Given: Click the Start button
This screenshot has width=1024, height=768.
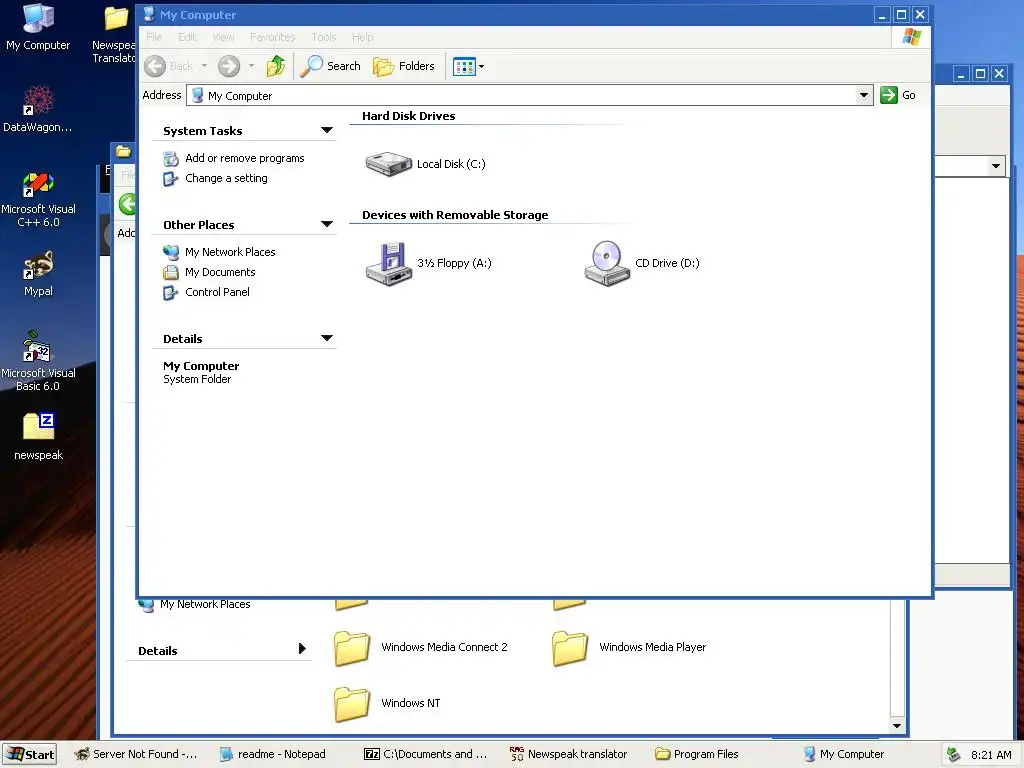Looking at the screenshot, I should tap(29, 754).
